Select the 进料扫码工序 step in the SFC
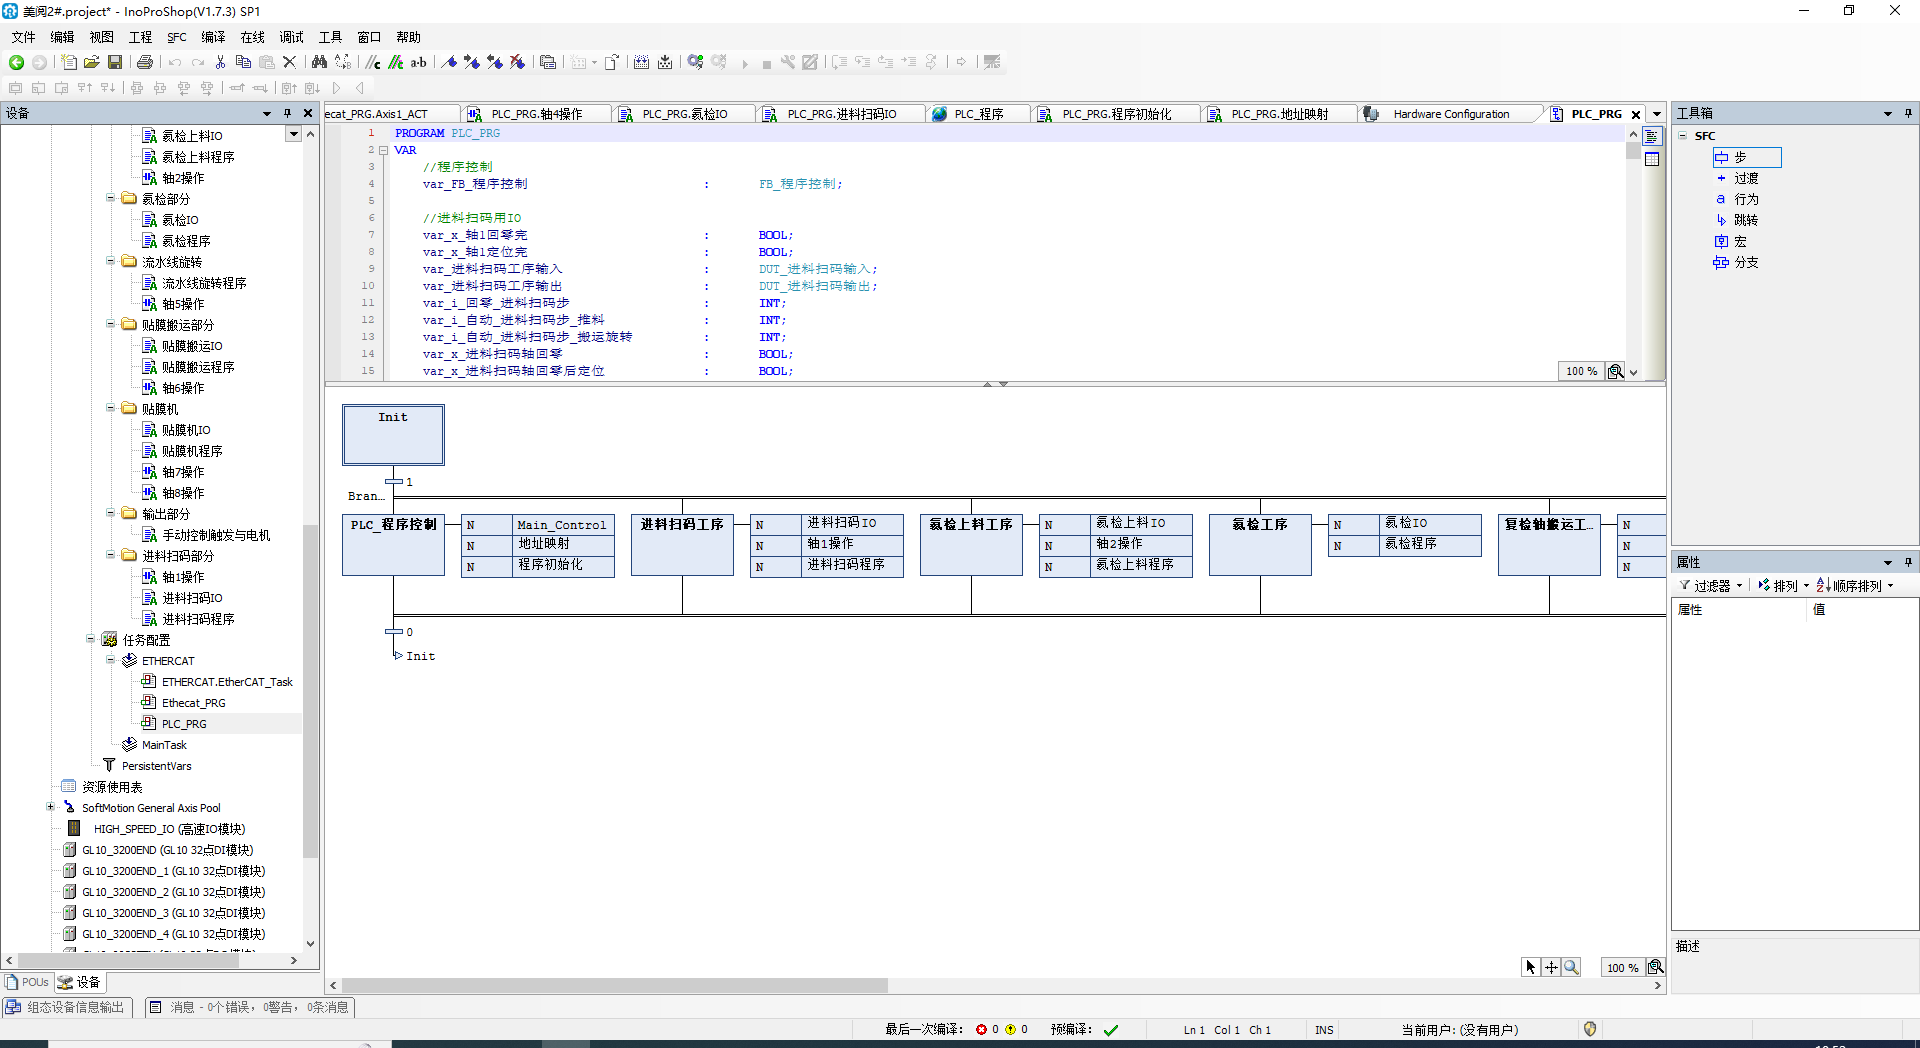This screenshot has width=1920, height=1048. pyautogui.click(x=682, y=544)
